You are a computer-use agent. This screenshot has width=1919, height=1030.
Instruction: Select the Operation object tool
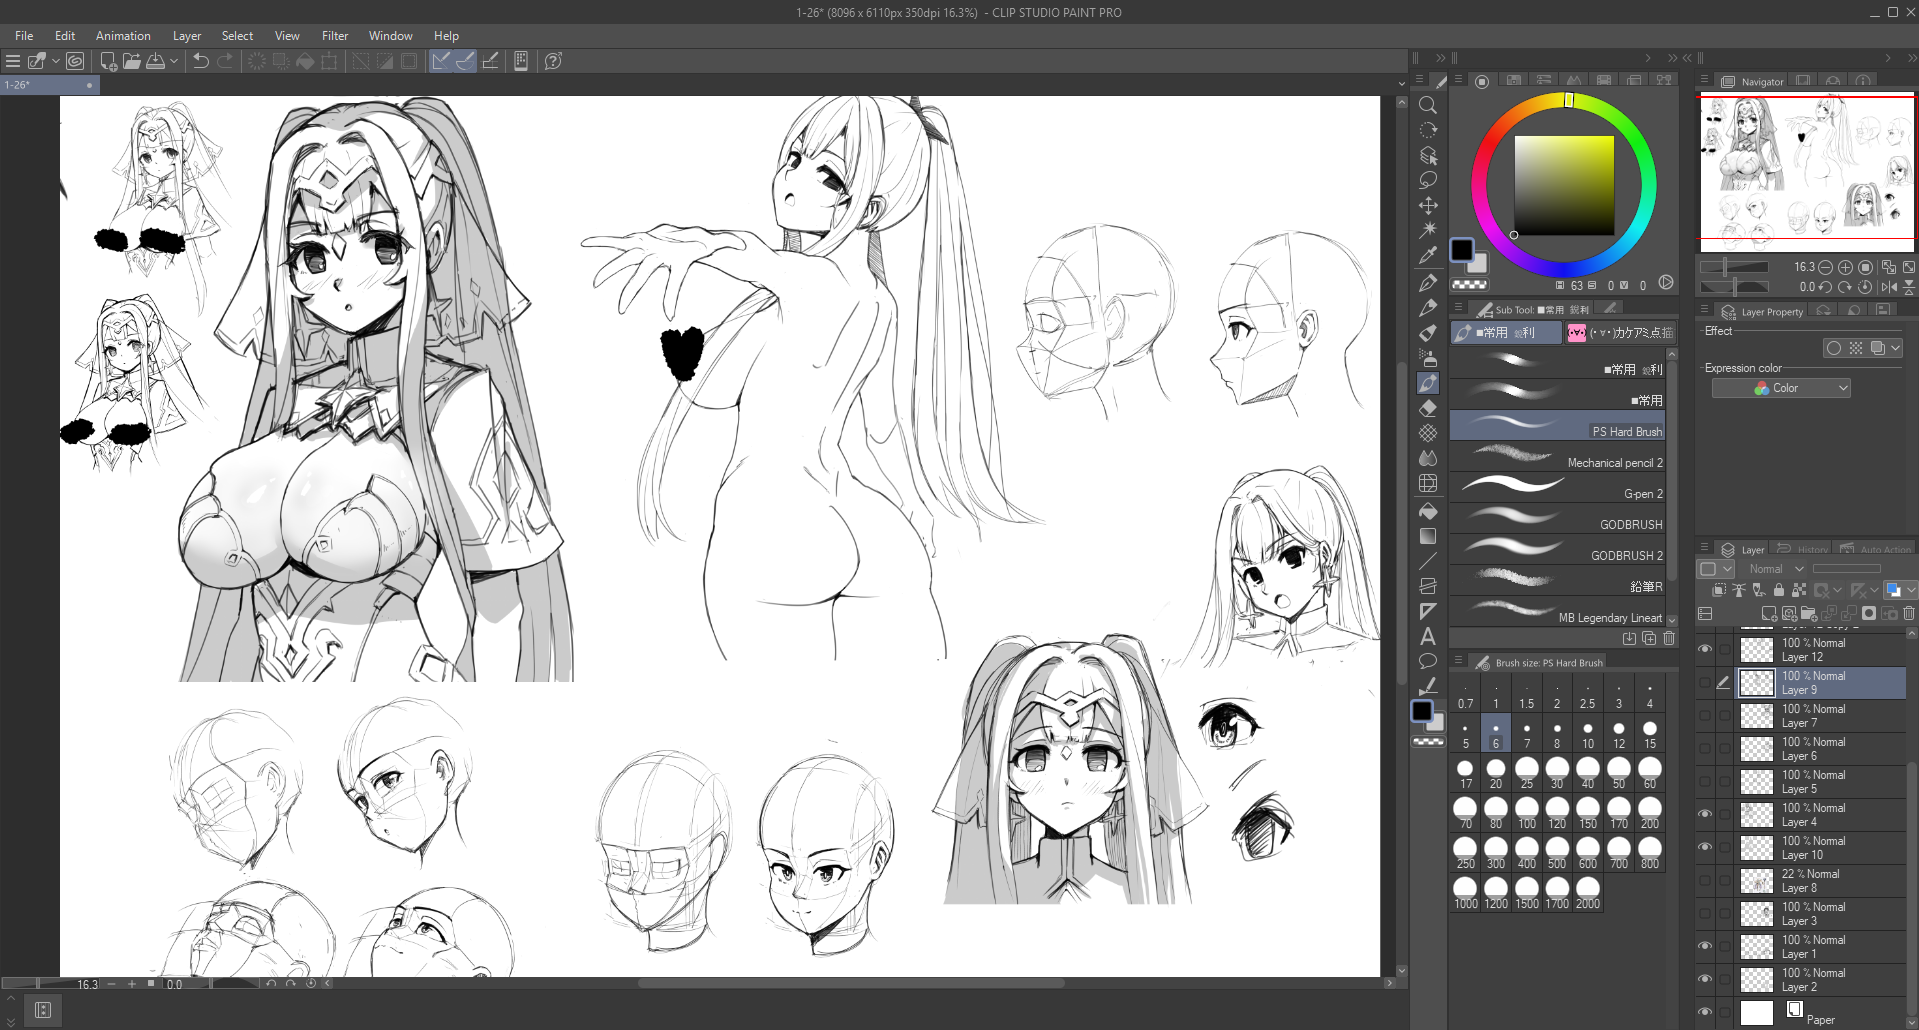click(1428, 155)
